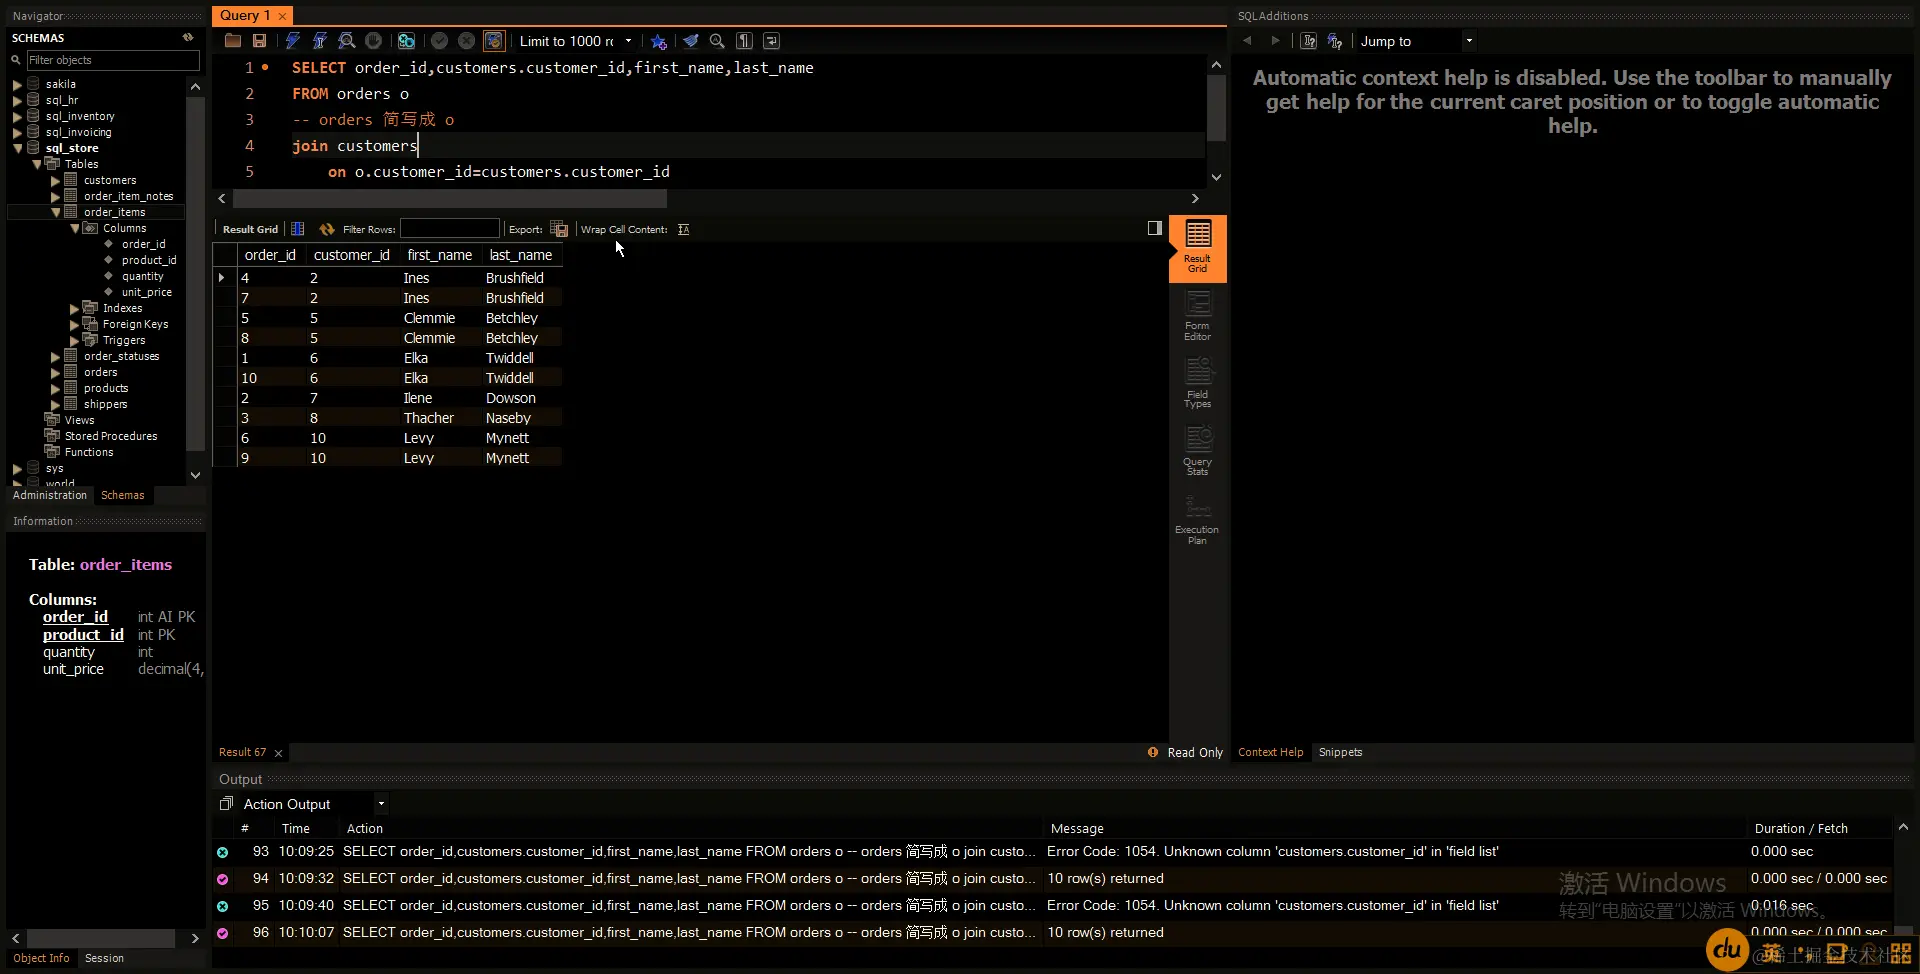The height and width of the screenshot is (974, 1920).
Task: Select the Query 1 editor tab
Action: 245,15
